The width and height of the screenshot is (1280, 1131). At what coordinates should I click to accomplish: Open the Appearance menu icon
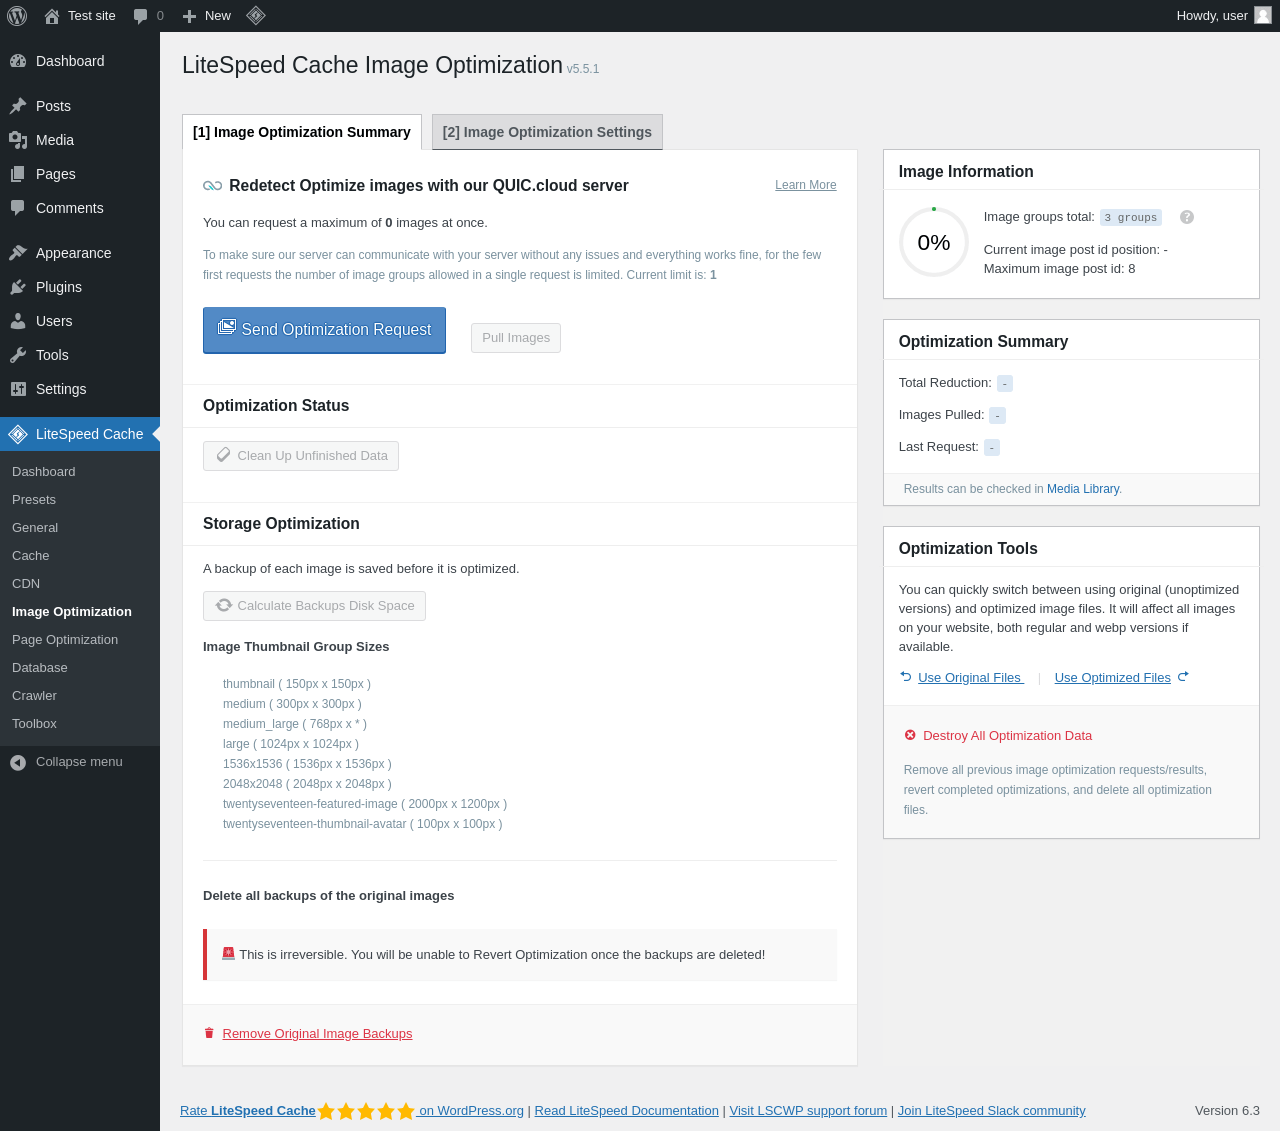tap(18, 253)
